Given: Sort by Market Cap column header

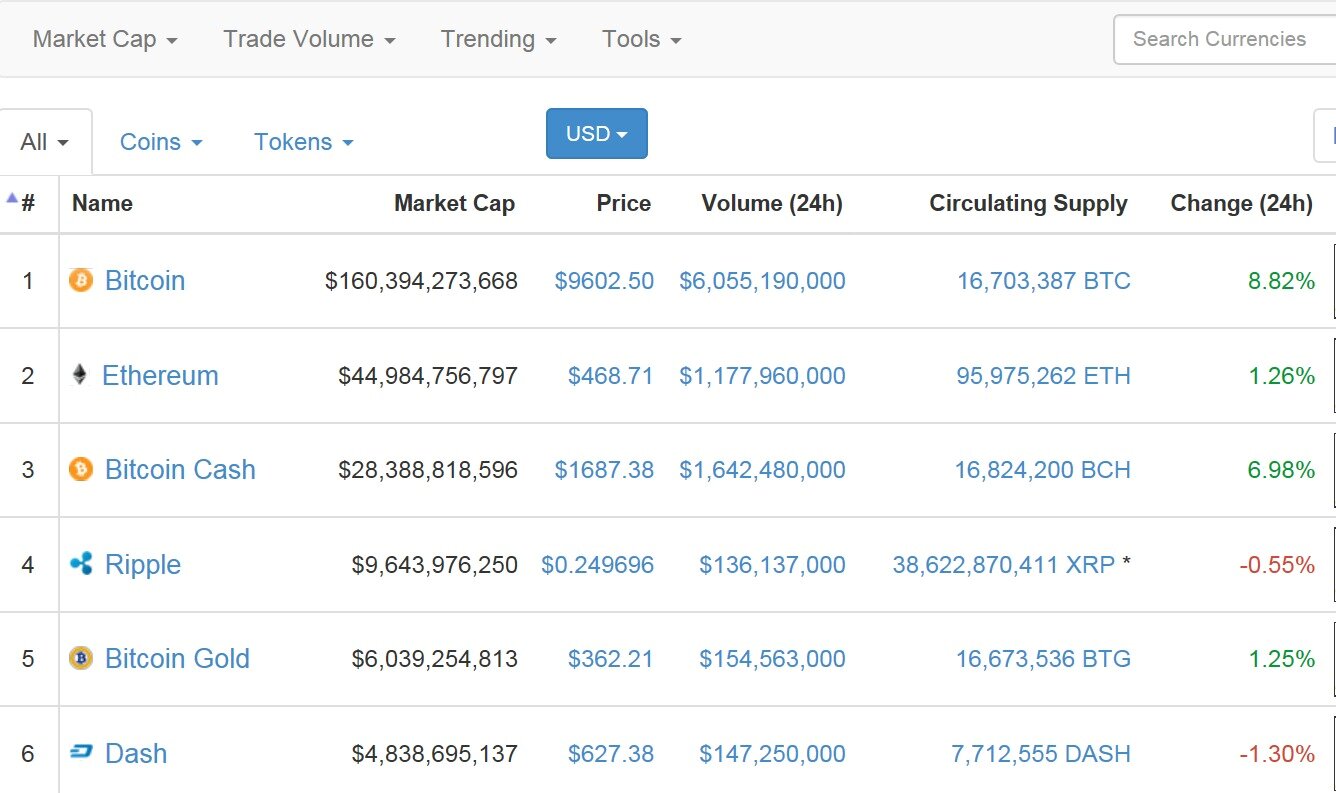Looking at the screenshot, I should click(x=454, y=203).
